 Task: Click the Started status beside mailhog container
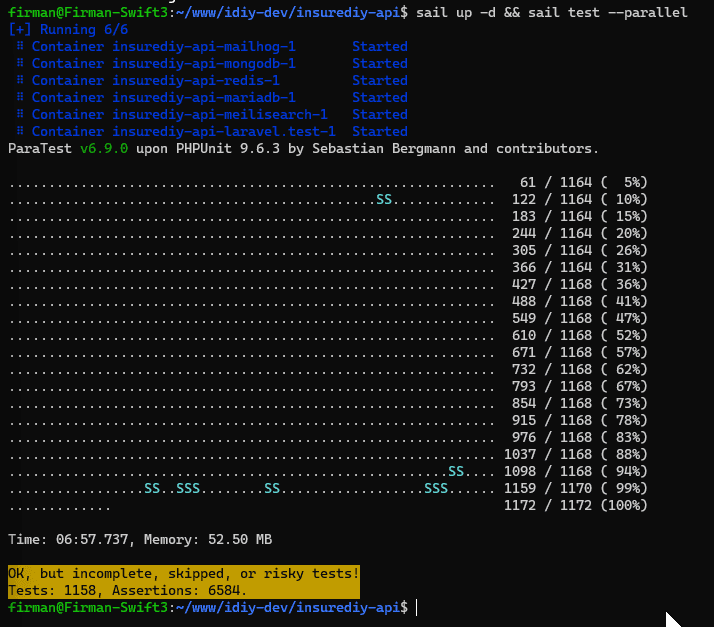[379, 47]
